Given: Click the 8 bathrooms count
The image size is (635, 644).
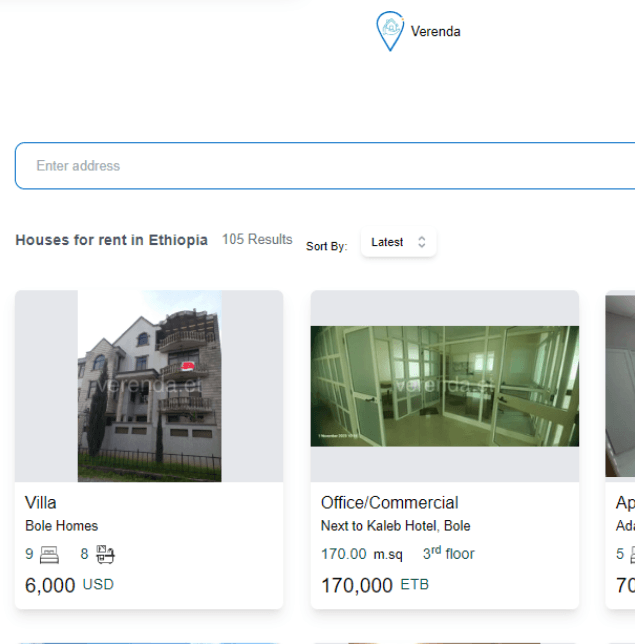Looking at the screenshot, I should click(x=84, y=554).
